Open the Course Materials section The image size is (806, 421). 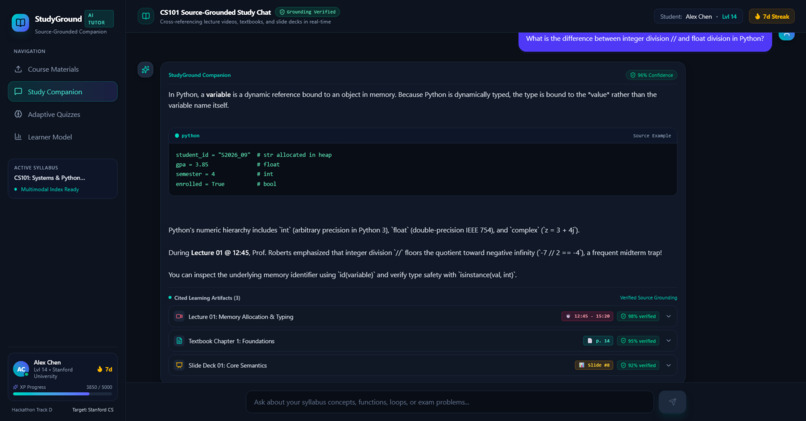[63, 69]
